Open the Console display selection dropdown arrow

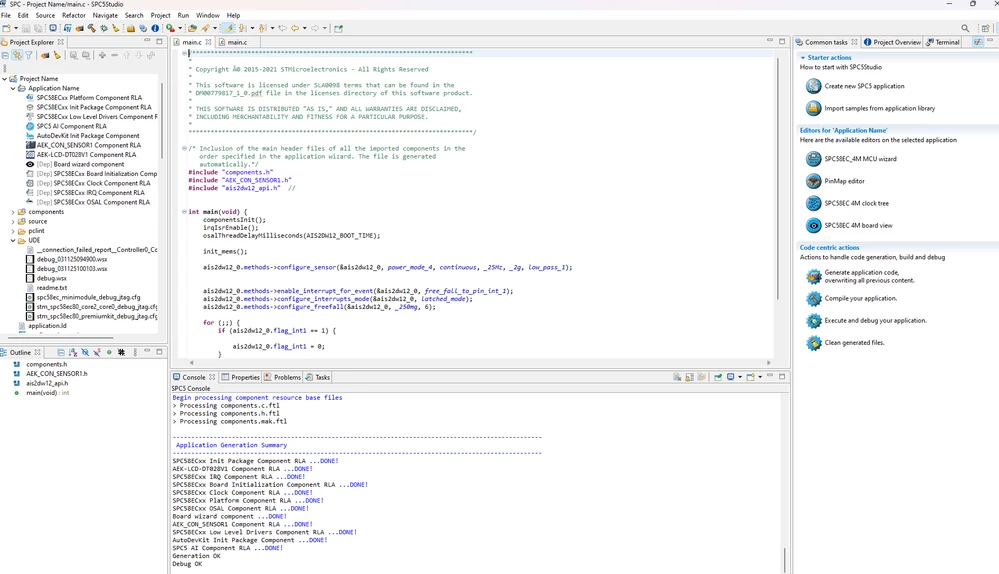click(740, 377)
